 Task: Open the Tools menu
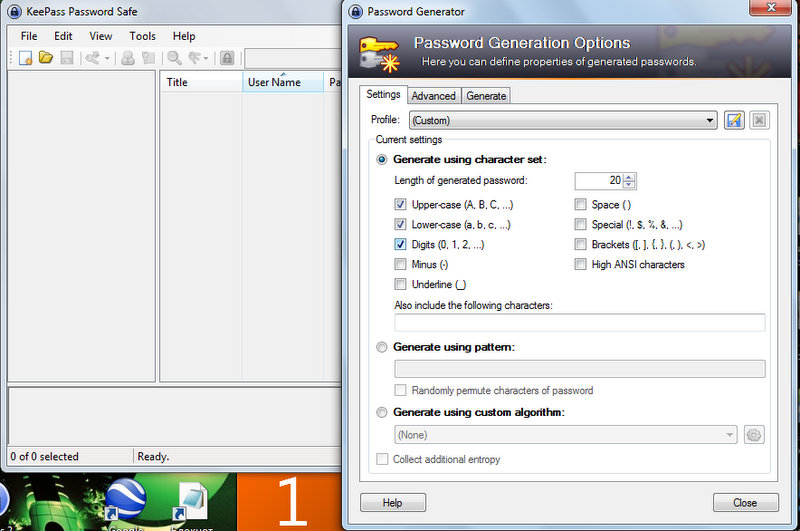coord(142,36)
